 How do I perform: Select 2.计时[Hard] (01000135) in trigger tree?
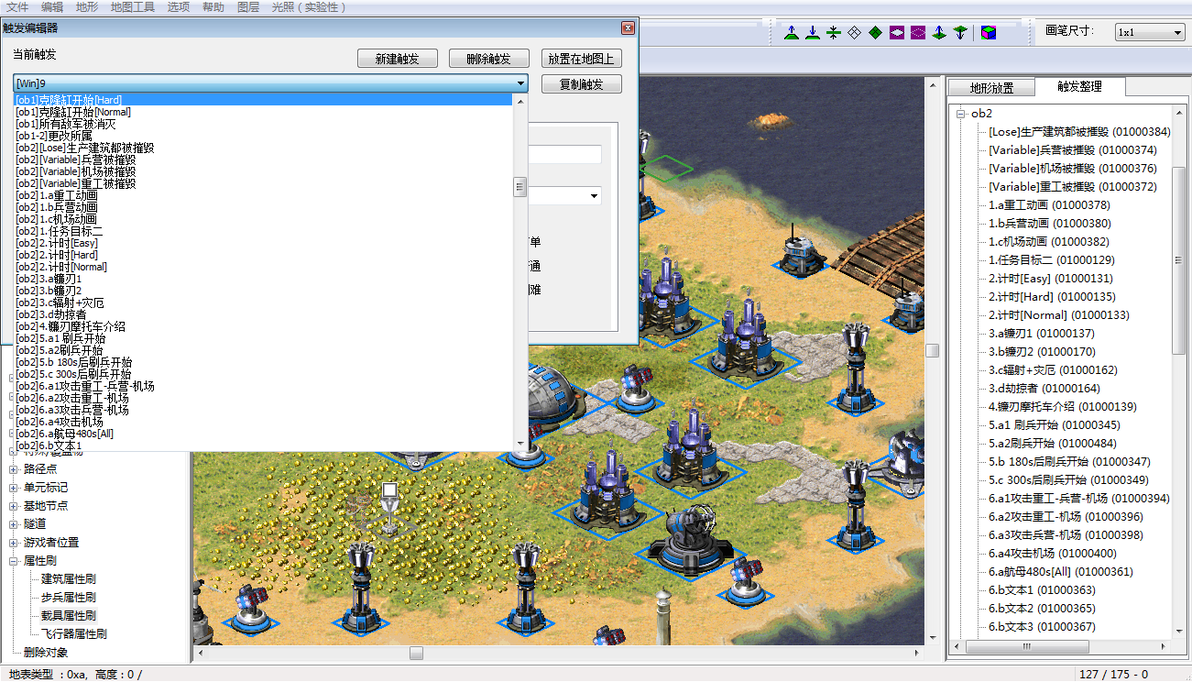click(1052, 297)
